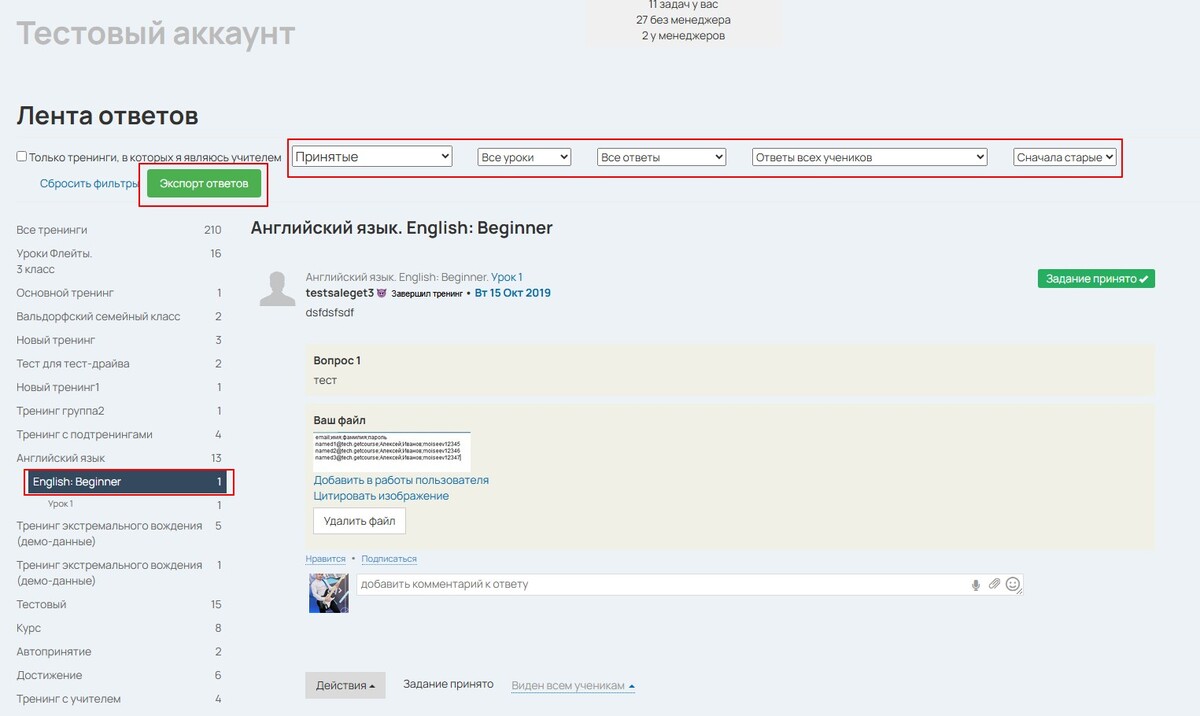
Task: Click the 'Сбросить фильтры' link
Action: tap(89, 184)
